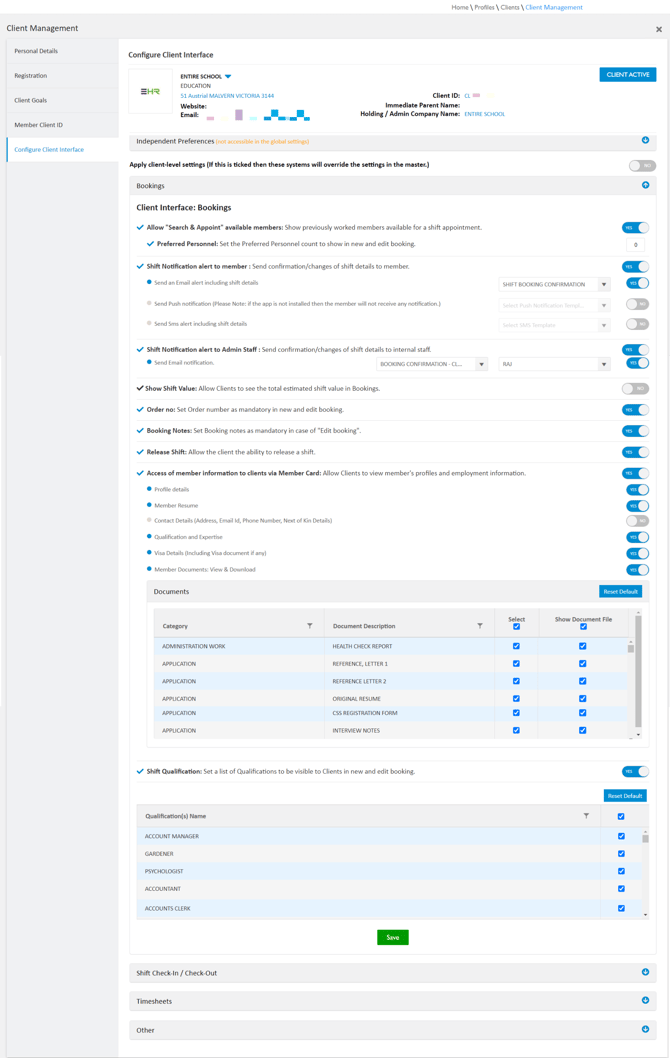Toggle Profile details access switch
The width and height of the screenshot is (670, 1058).
(638, 490)
